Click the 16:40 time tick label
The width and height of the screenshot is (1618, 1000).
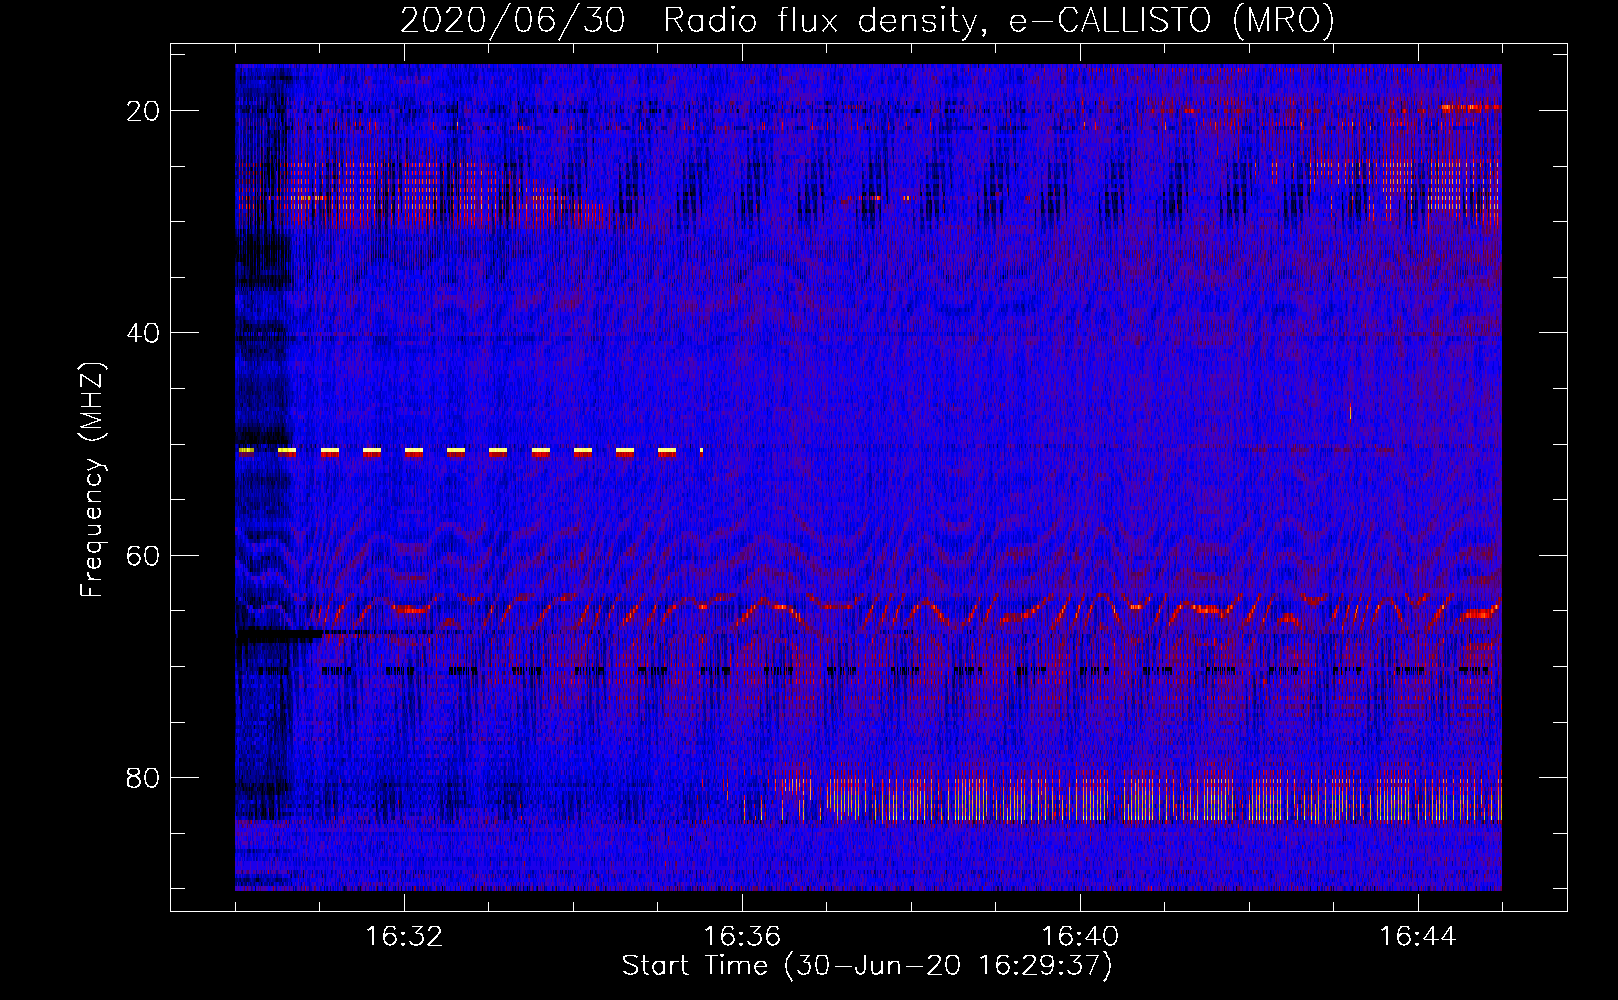point(1080,937)
